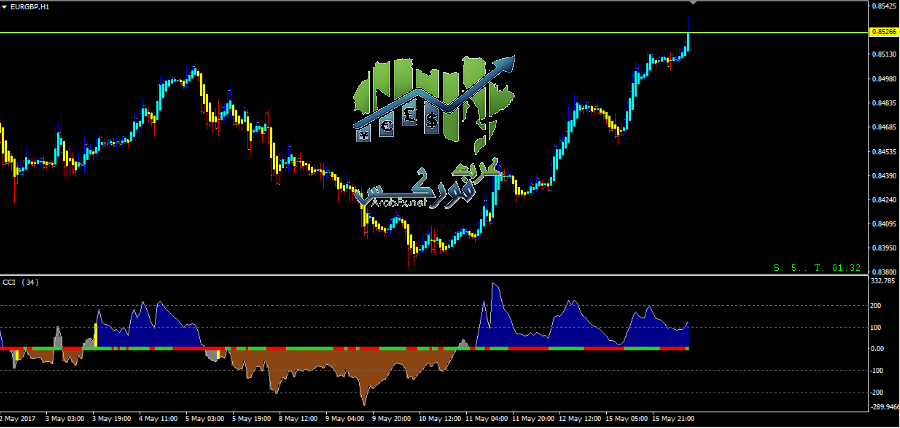Viewport: 900px width, 428px height.
Task: Click the 15 May 21:00 time label
Action: coord(673,419)
